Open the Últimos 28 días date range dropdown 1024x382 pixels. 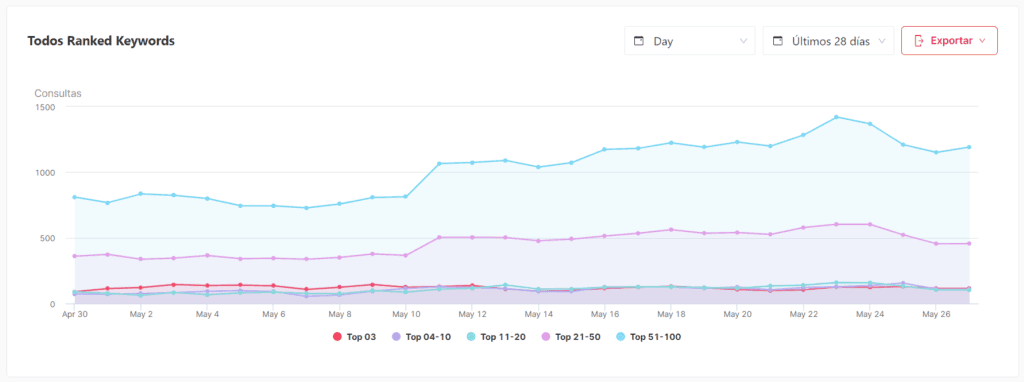pos(828,40)
